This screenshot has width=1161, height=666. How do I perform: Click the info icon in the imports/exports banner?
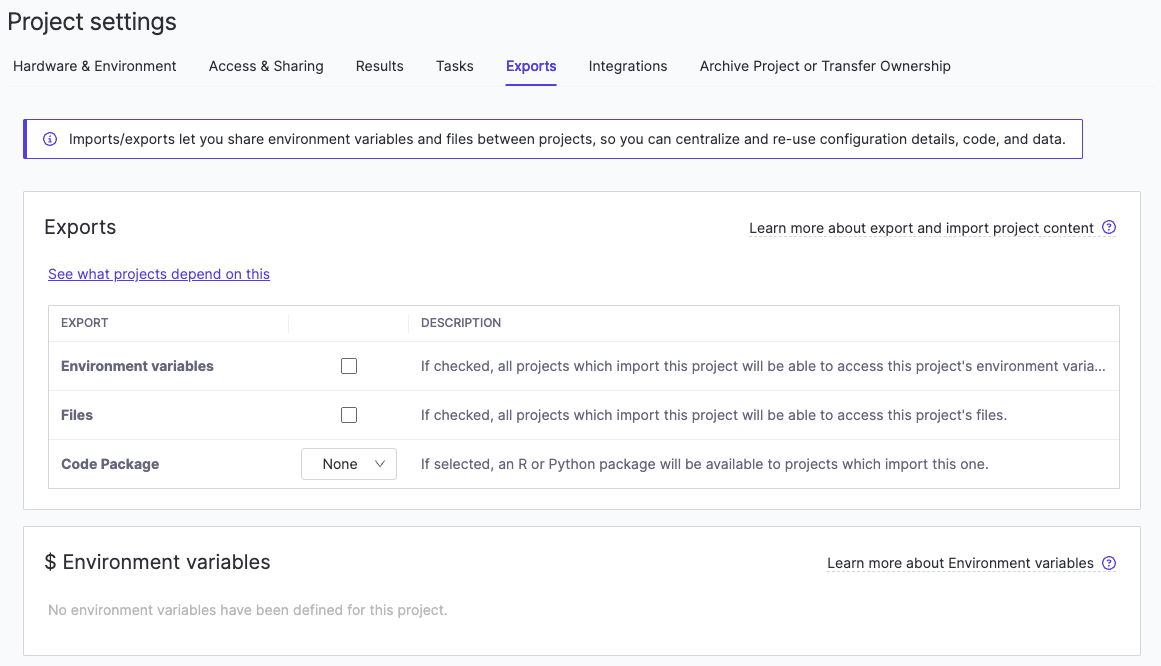coord(50,139)
